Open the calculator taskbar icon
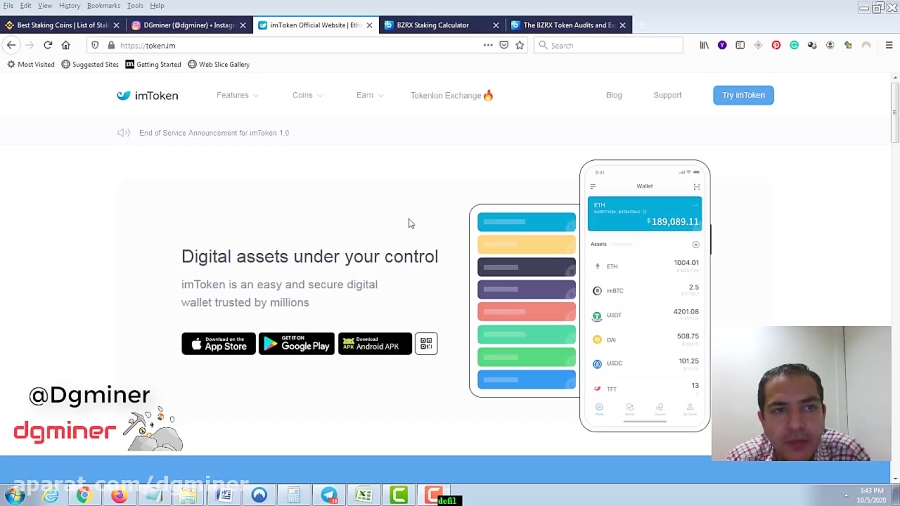This screenshot has width=900, height=506. (x=294, y=495)
